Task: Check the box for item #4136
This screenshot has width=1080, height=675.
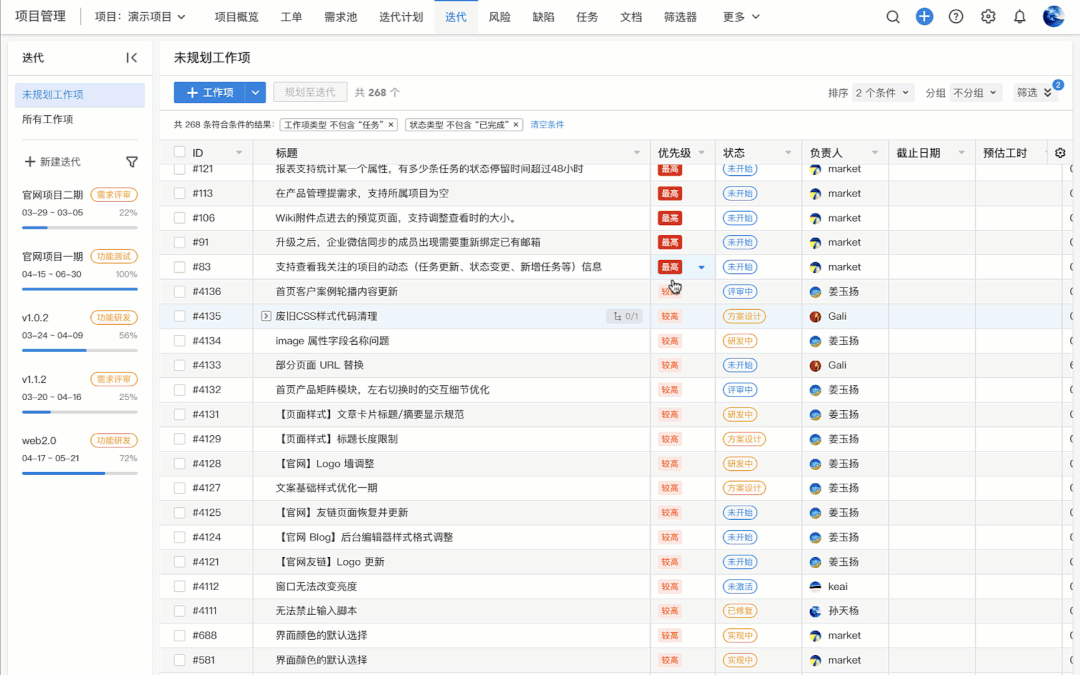Action: pos(180,292)
